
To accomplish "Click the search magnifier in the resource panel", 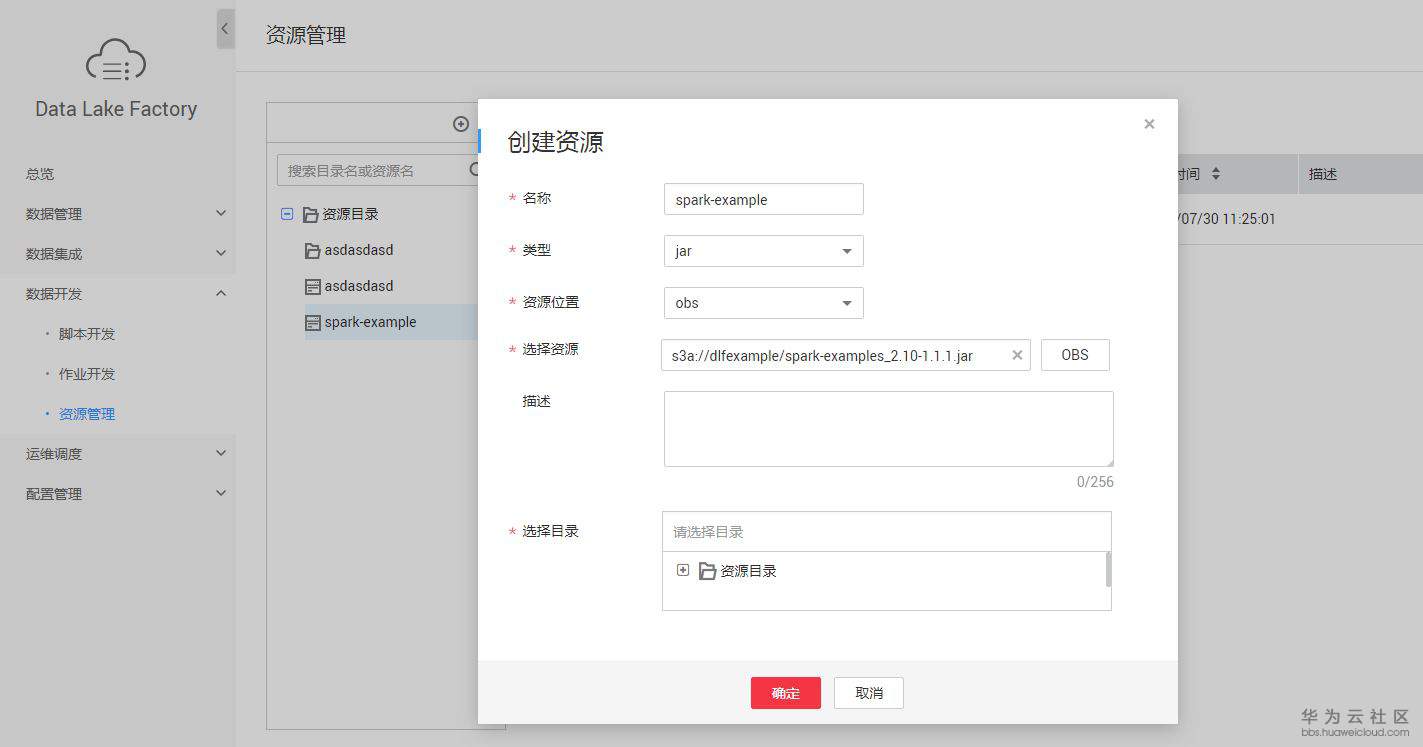I will point(475,170).
